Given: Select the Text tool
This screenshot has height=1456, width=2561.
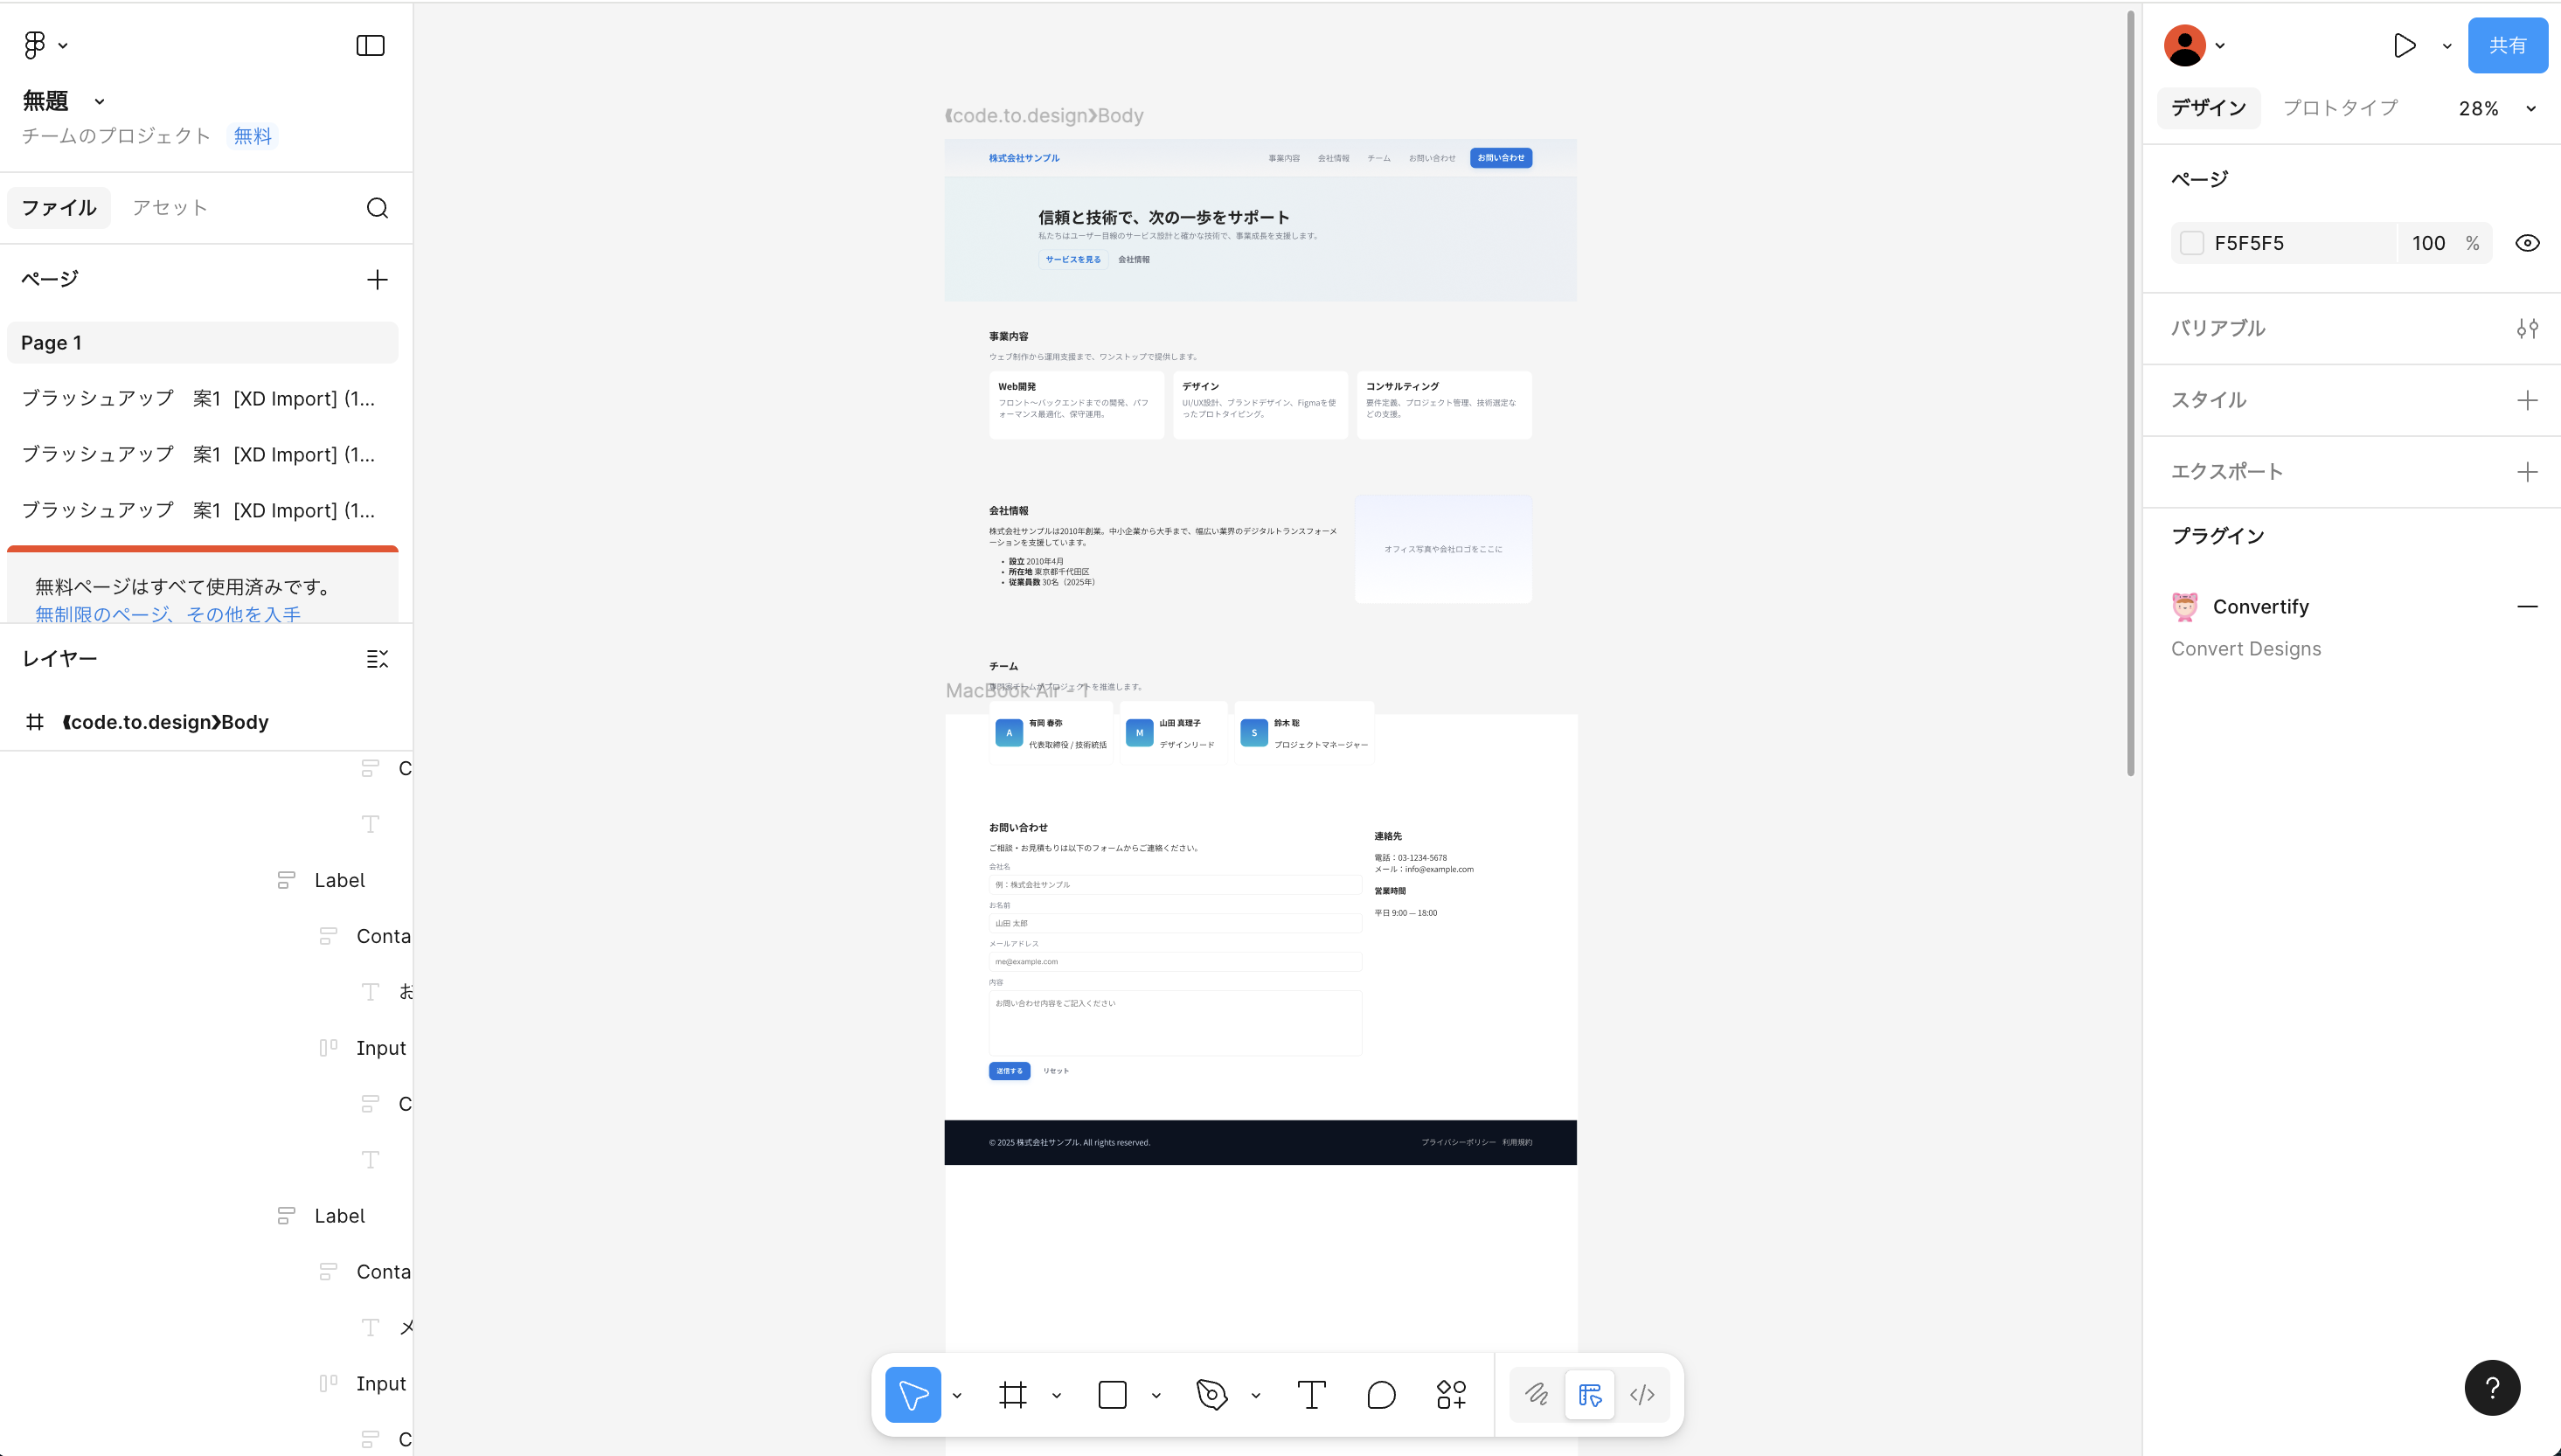Looking at the screenshot, I should 1311,1395.
